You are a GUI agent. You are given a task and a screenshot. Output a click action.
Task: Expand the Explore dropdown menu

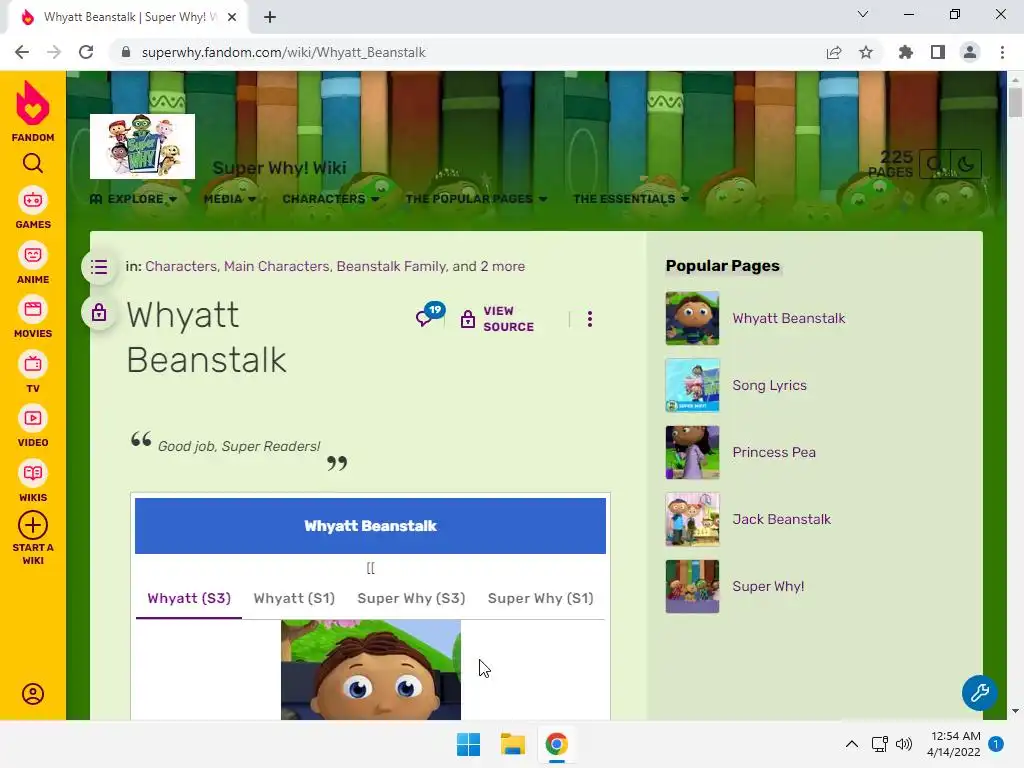click(133, 199)
